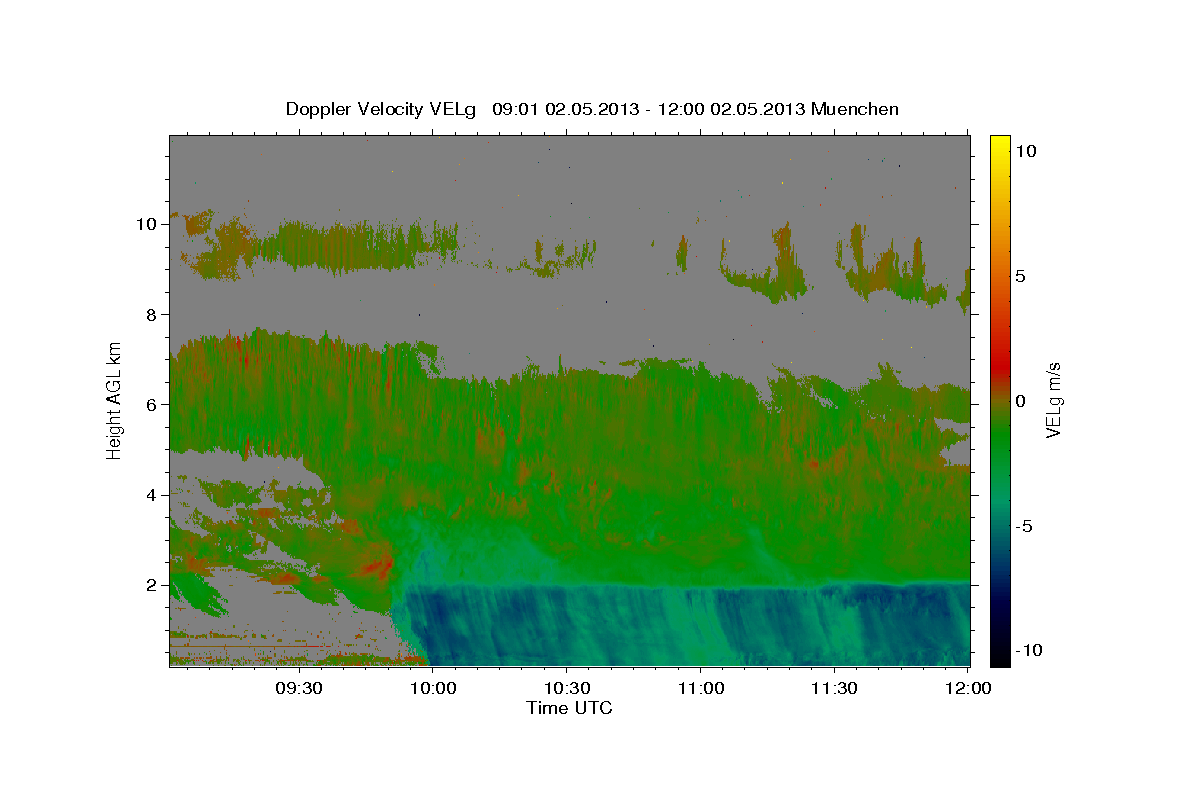Click the 'Height AGL km' axis label
The image size is (1200, 800).
[x=115, y=400]
